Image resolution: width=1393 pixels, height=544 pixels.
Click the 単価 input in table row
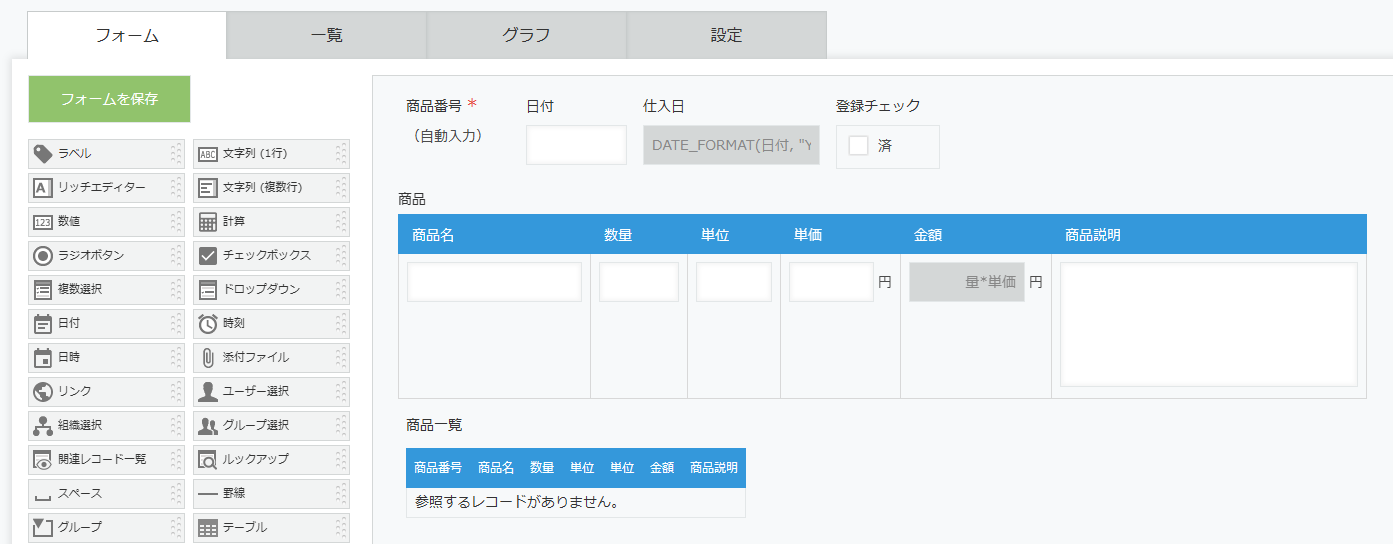(x=831, y=282)
